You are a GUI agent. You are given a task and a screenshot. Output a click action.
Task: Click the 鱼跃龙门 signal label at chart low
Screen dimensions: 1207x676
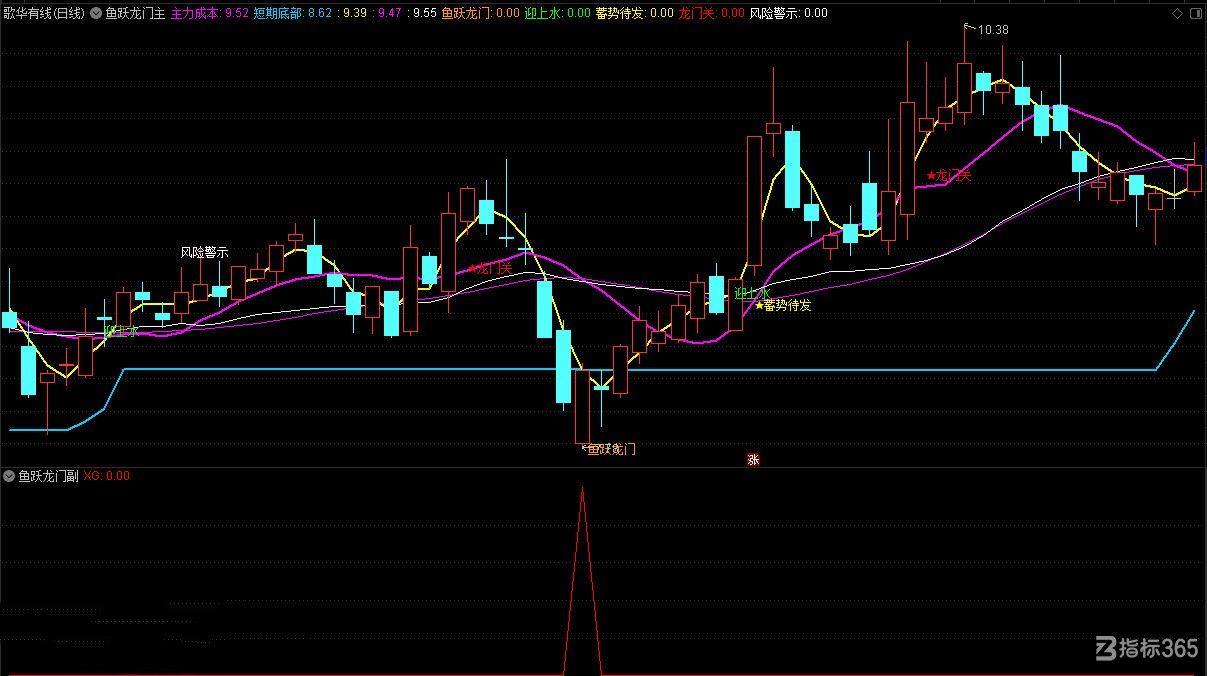pyautogui.click(x=610, y=449)
